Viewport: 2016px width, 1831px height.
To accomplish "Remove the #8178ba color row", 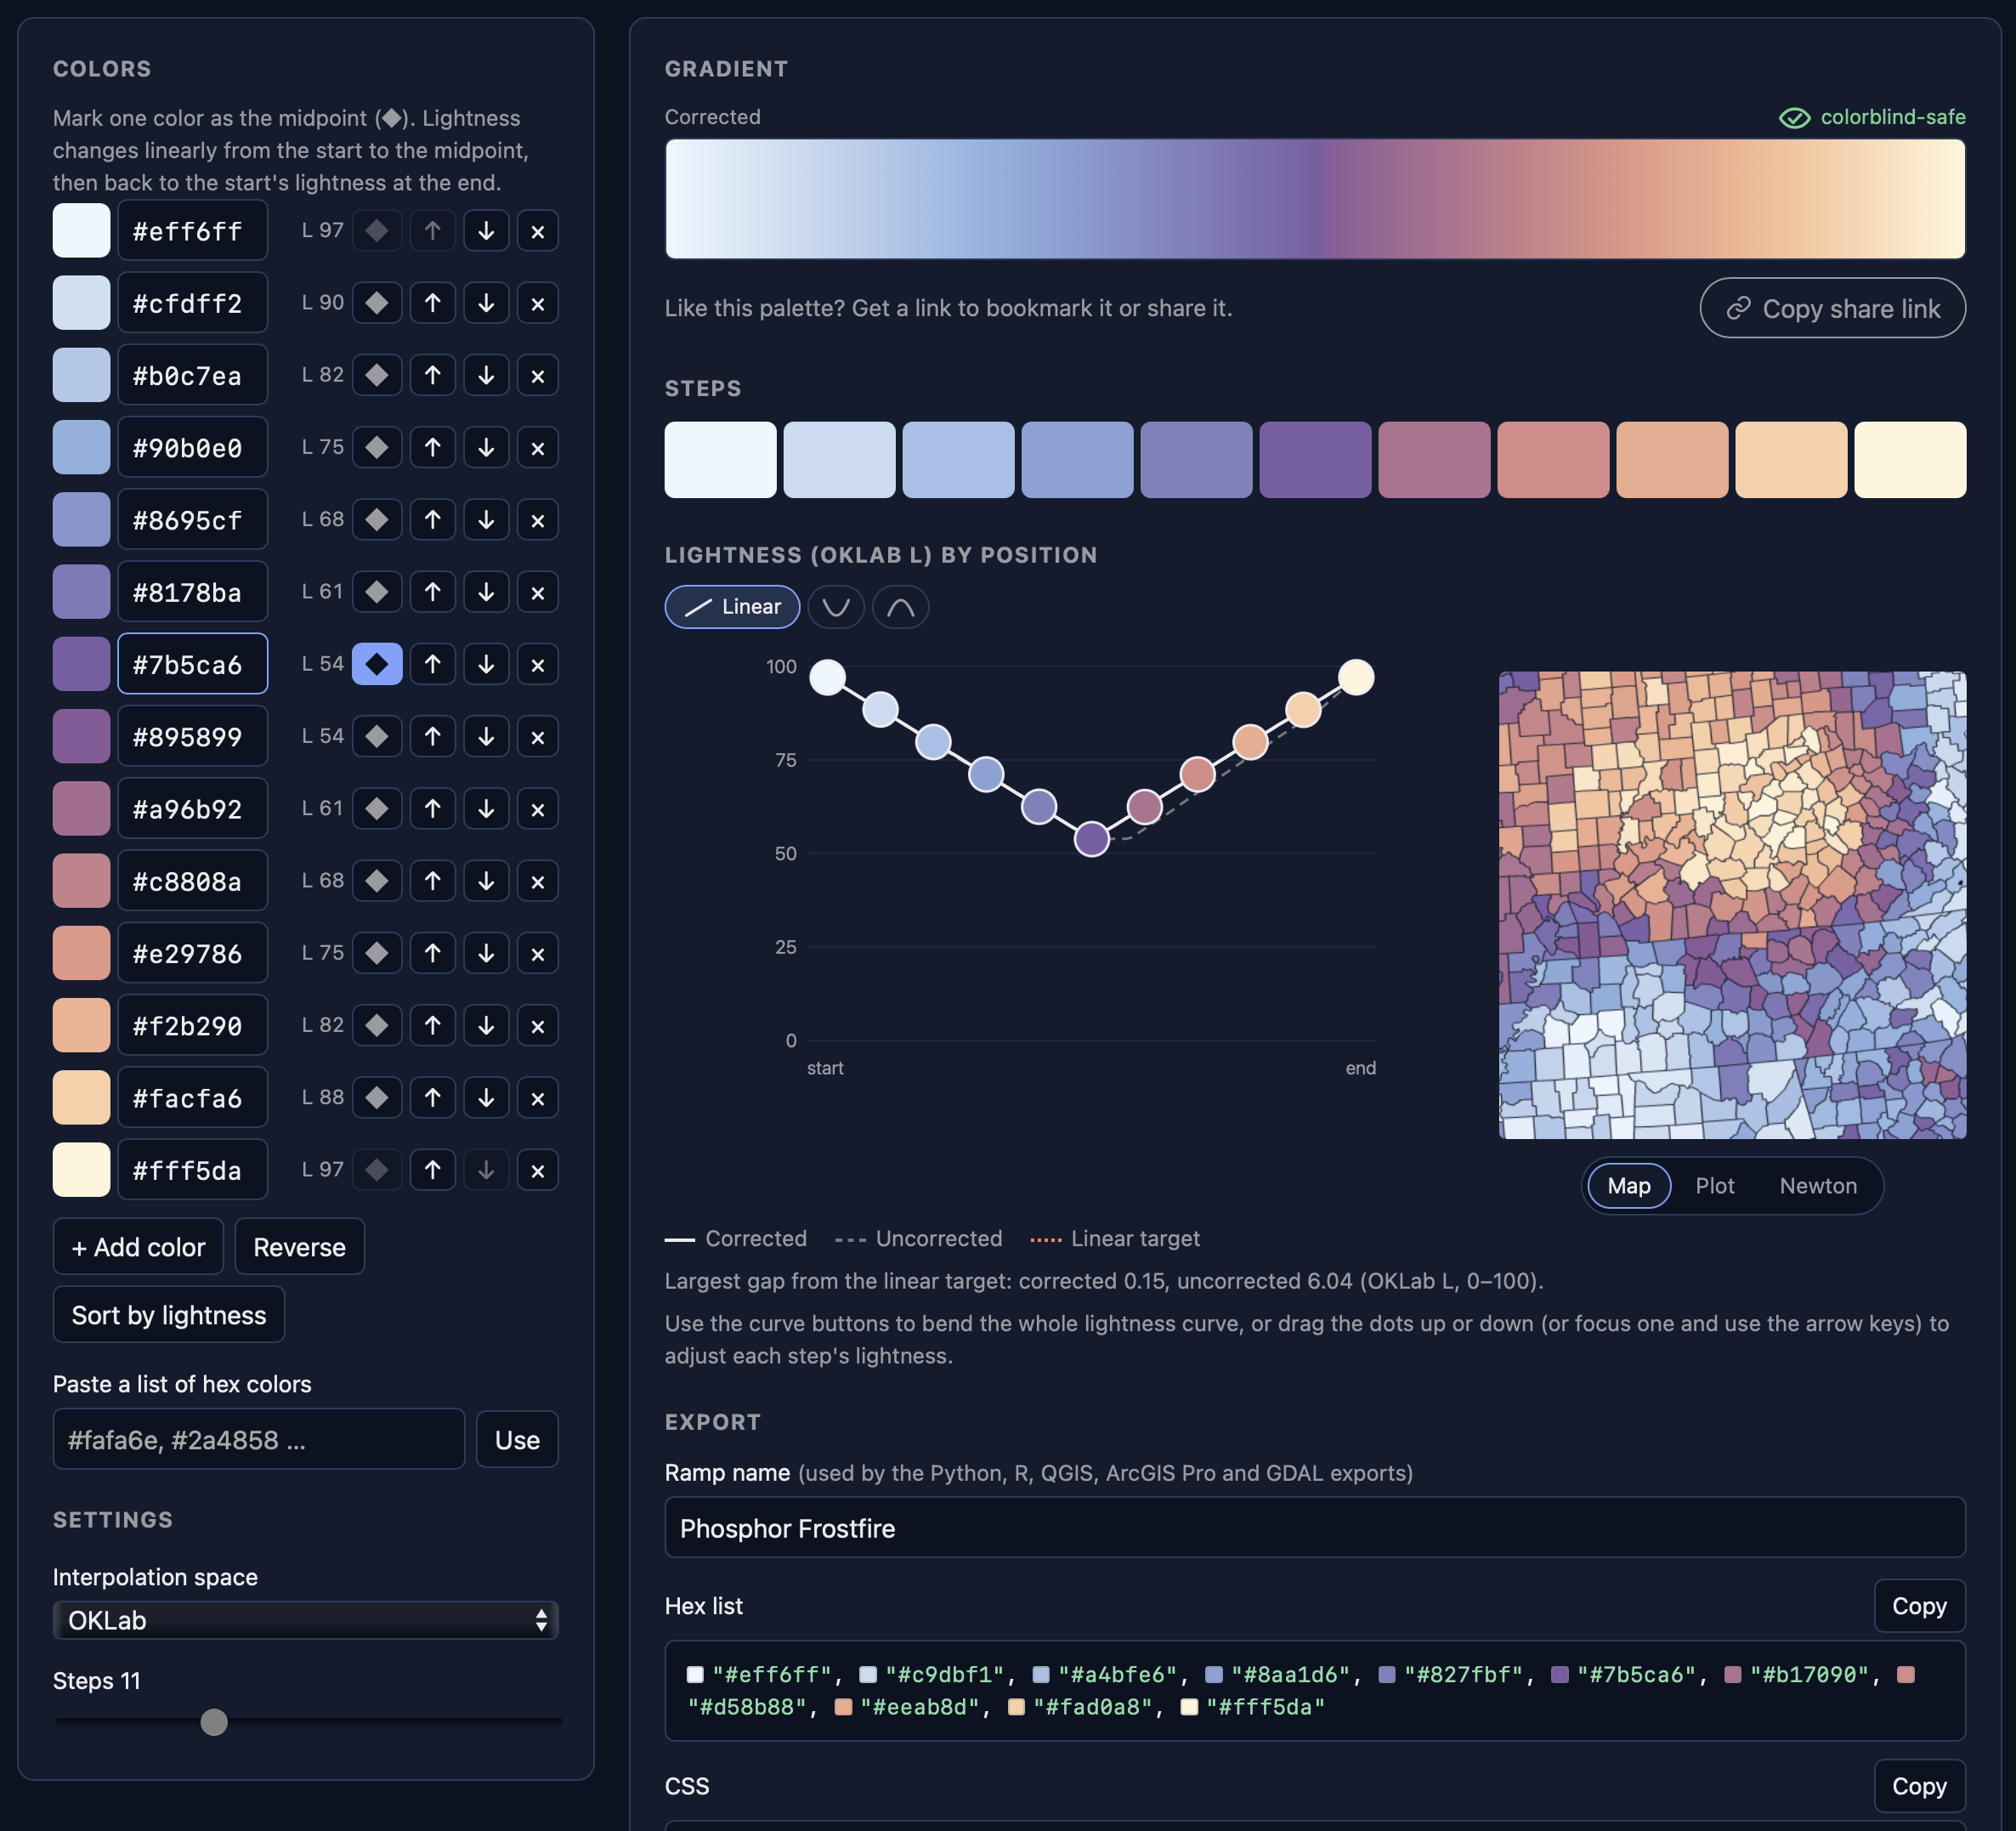I will (x=538, y=592).
